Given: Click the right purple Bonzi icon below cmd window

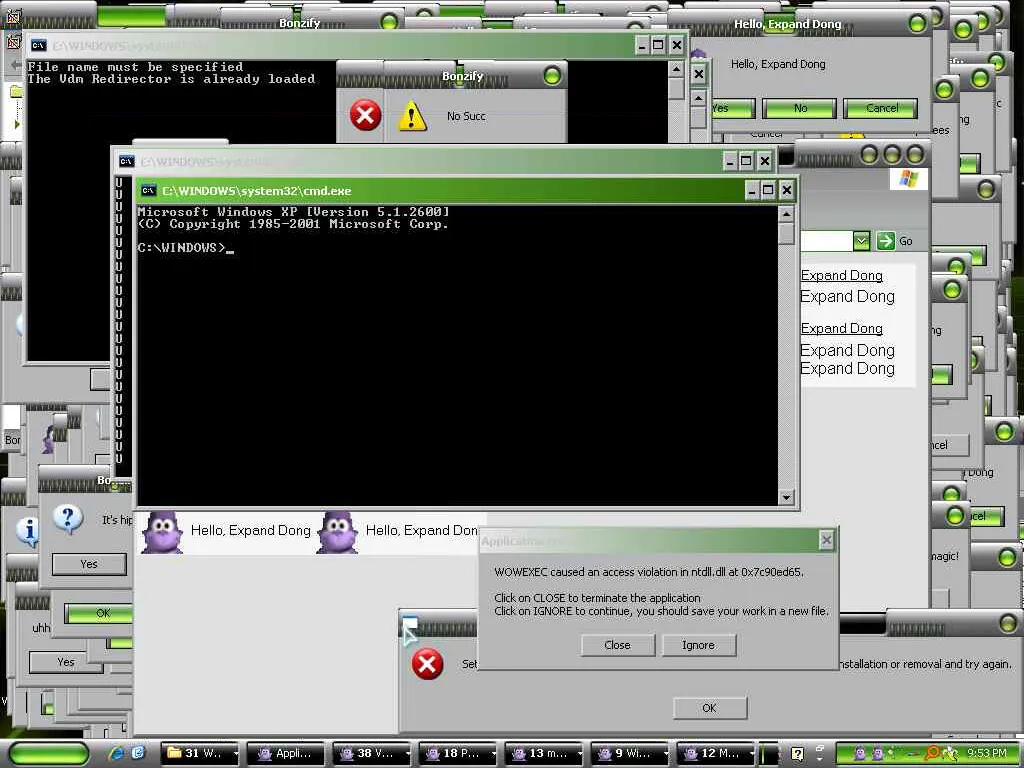Looking at the screenshot, I should pyautogui.click(x=337, y=532).
